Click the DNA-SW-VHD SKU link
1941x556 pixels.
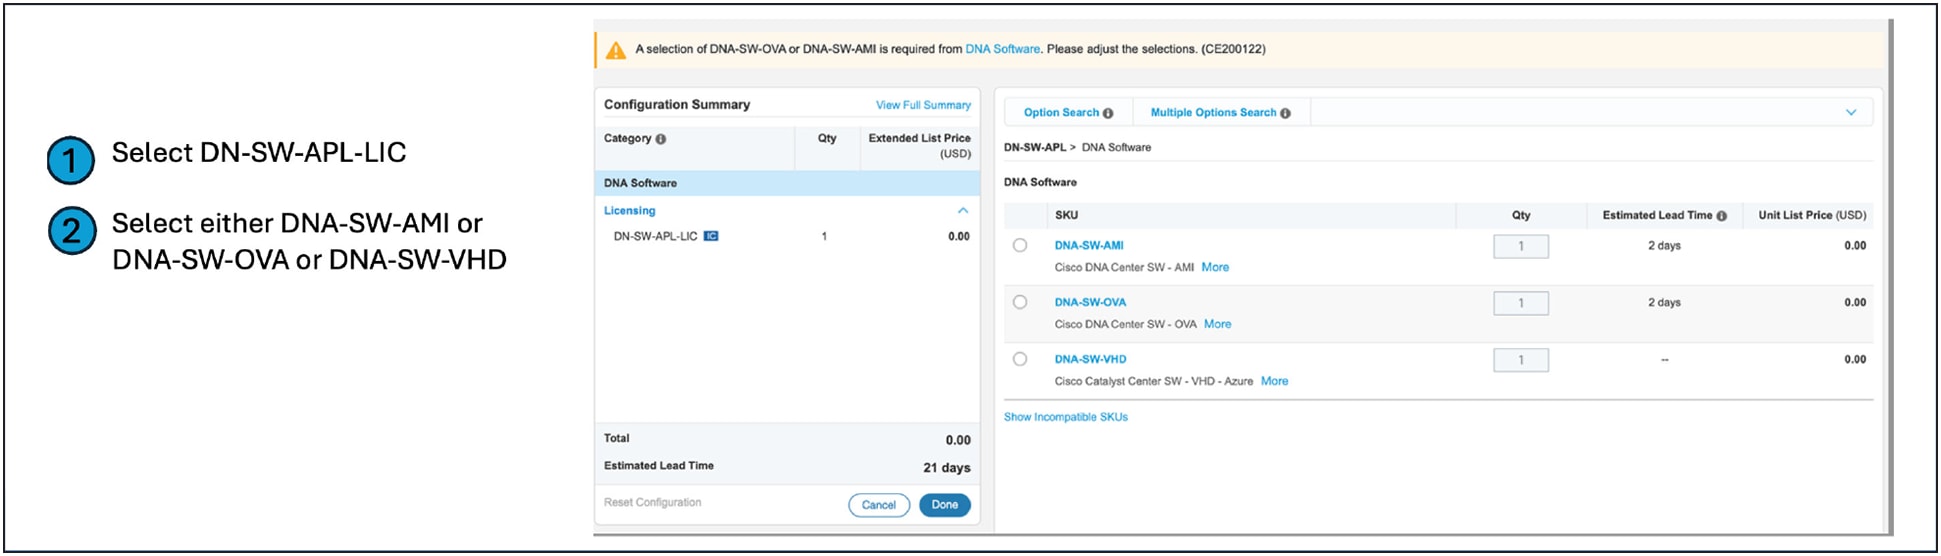coord(1090,359)
